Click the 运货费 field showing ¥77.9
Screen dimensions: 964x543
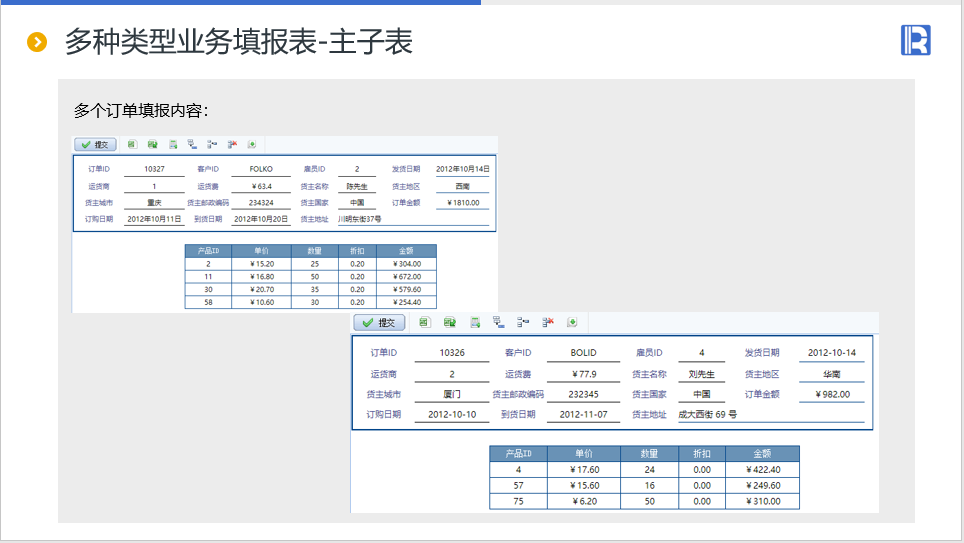click(x=583, y=374)
